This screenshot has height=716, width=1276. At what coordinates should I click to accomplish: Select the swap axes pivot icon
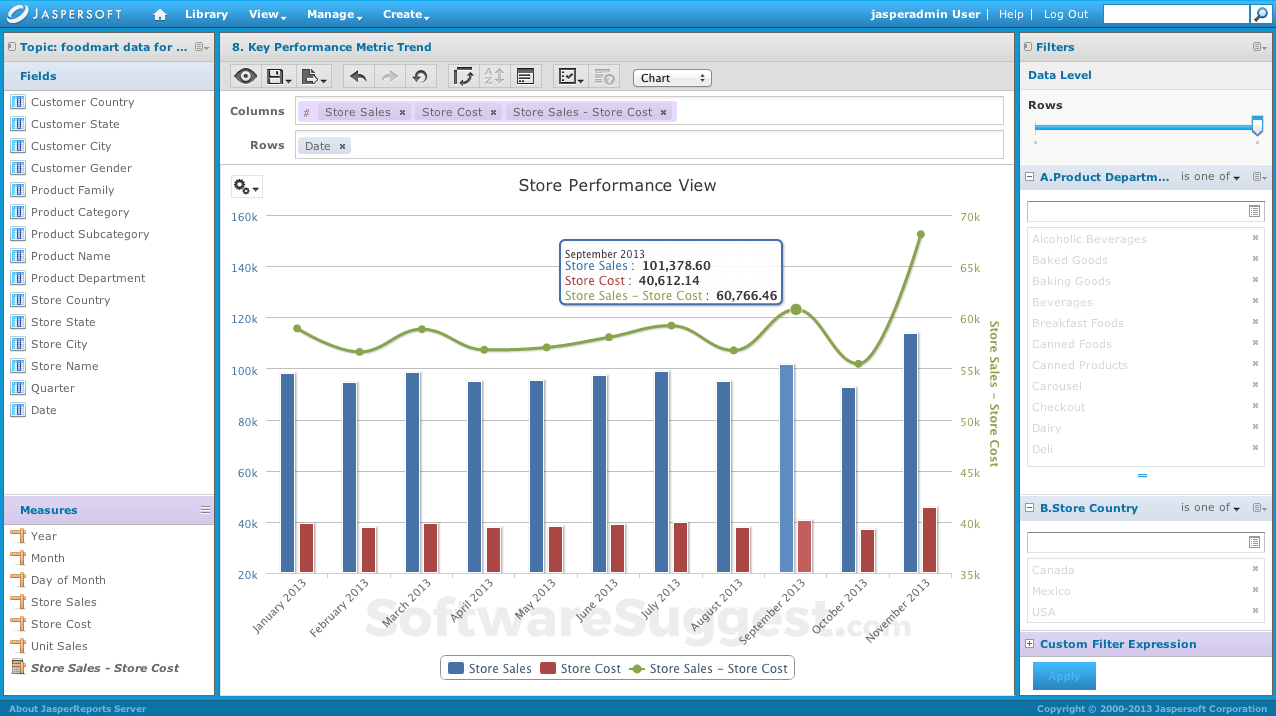tap(465, 77)
